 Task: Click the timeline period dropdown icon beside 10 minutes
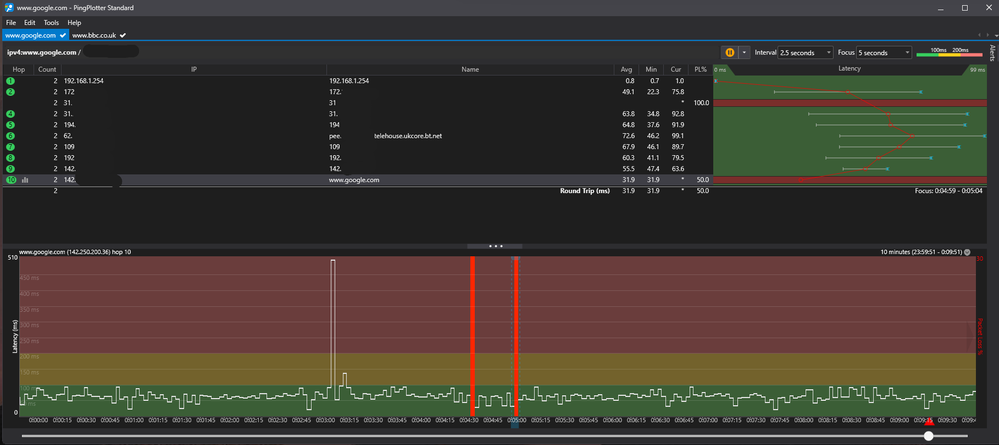click(967, 252)
